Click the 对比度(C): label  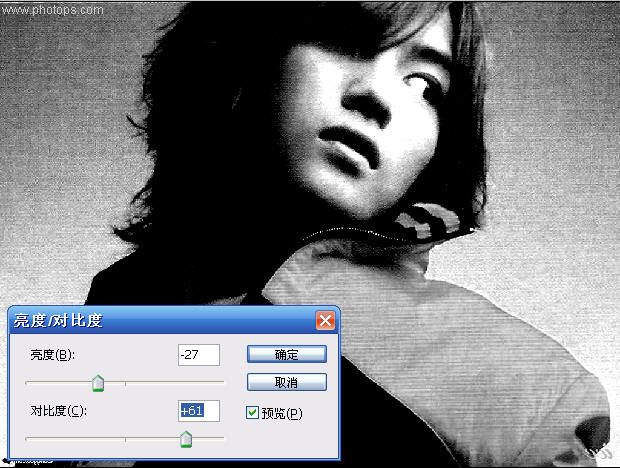[x=59, y=411]
